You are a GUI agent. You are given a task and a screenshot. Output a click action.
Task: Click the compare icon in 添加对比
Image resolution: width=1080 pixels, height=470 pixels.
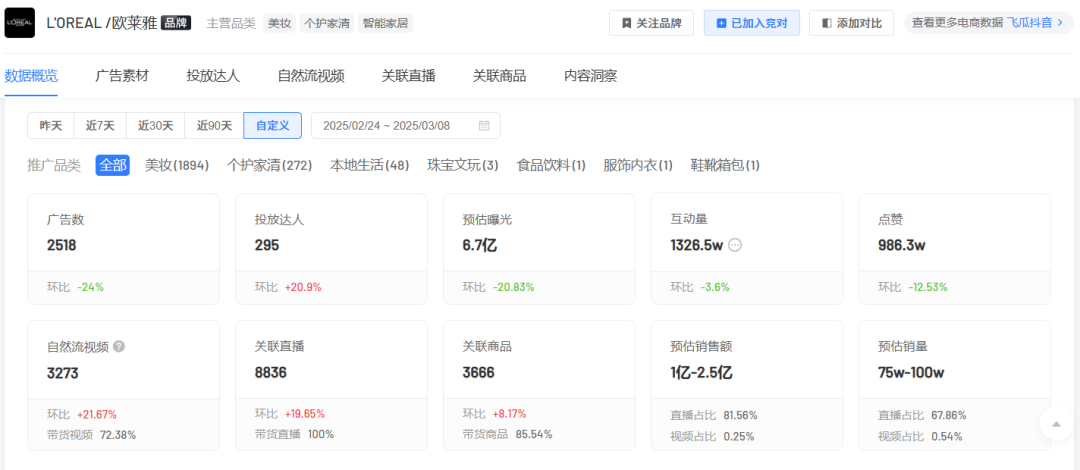pos(827,23)
